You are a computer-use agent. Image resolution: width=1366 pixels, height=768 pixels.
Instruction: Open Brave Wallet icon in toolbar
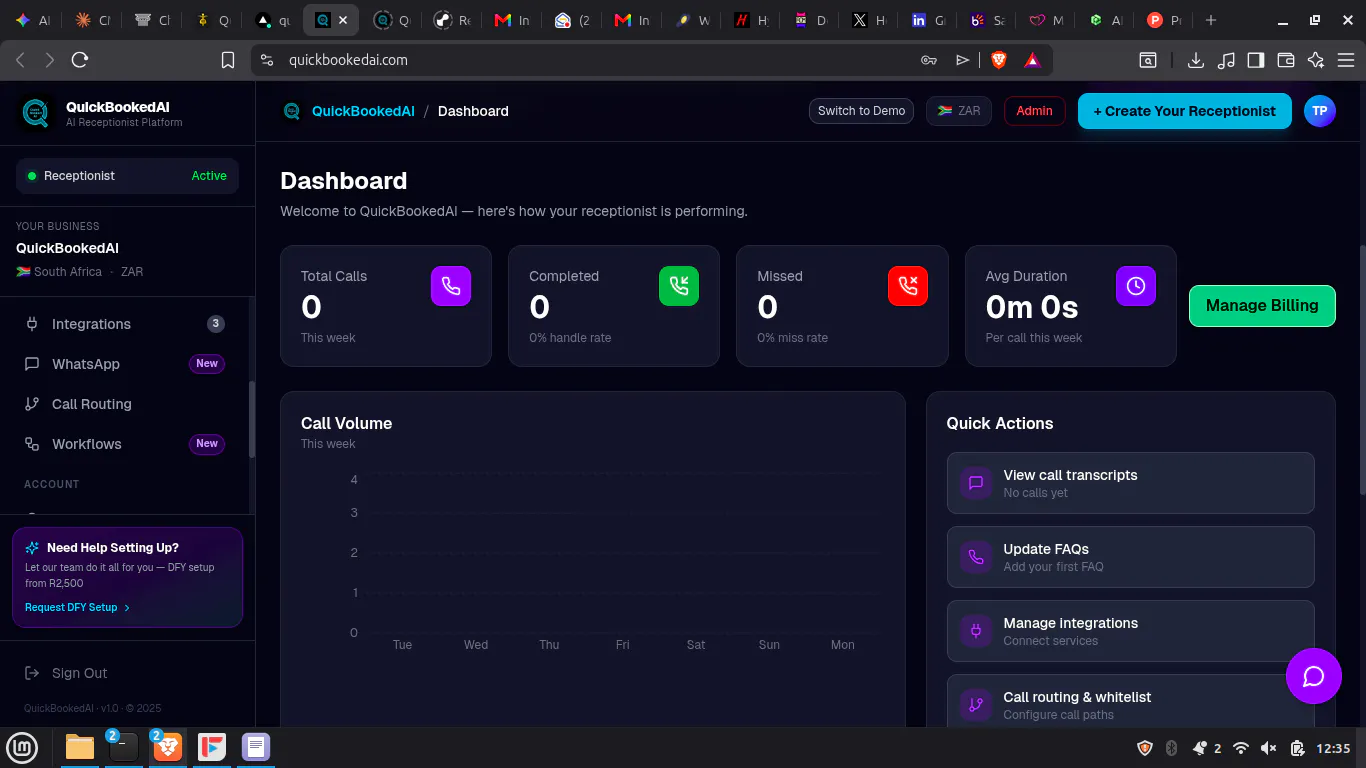point(1286,60)
